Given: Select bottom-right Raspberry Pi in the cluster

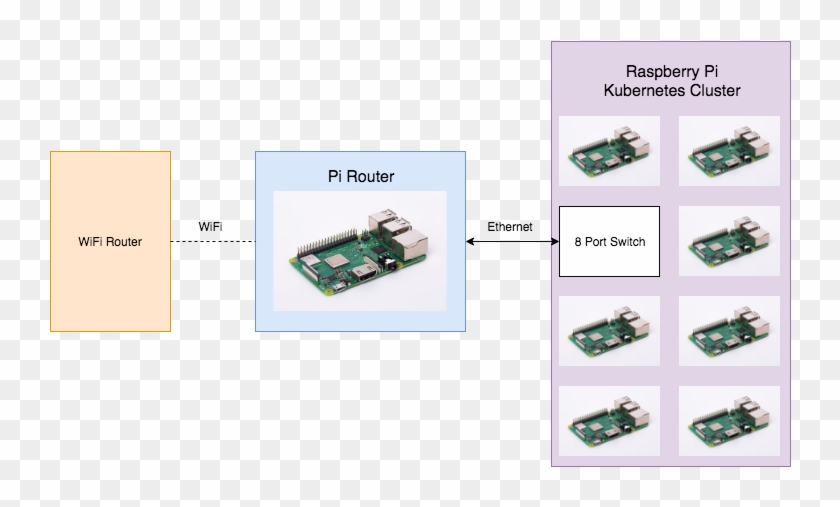Looking at the screenshot, I should 729,421.
